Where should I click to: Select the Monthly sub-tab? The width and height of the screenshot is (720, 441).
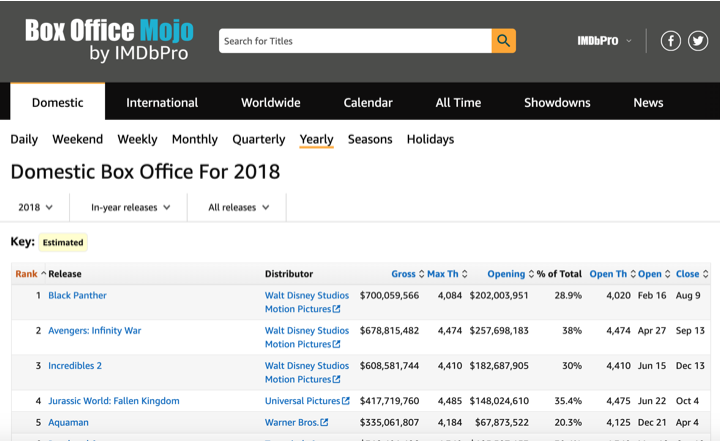coord(195,139)
